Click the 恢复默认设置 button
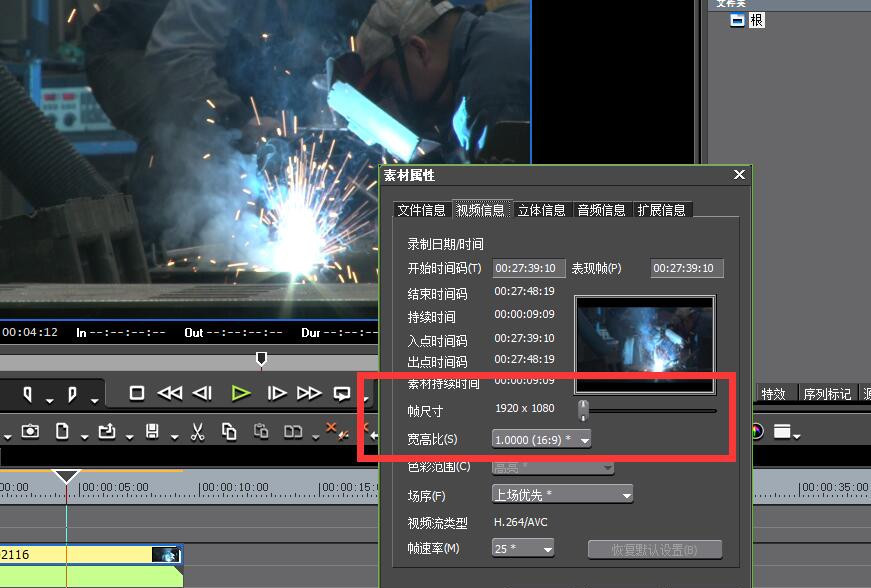Image resolution: width=871 pixels, height=588 pixels. click(658, 548)
